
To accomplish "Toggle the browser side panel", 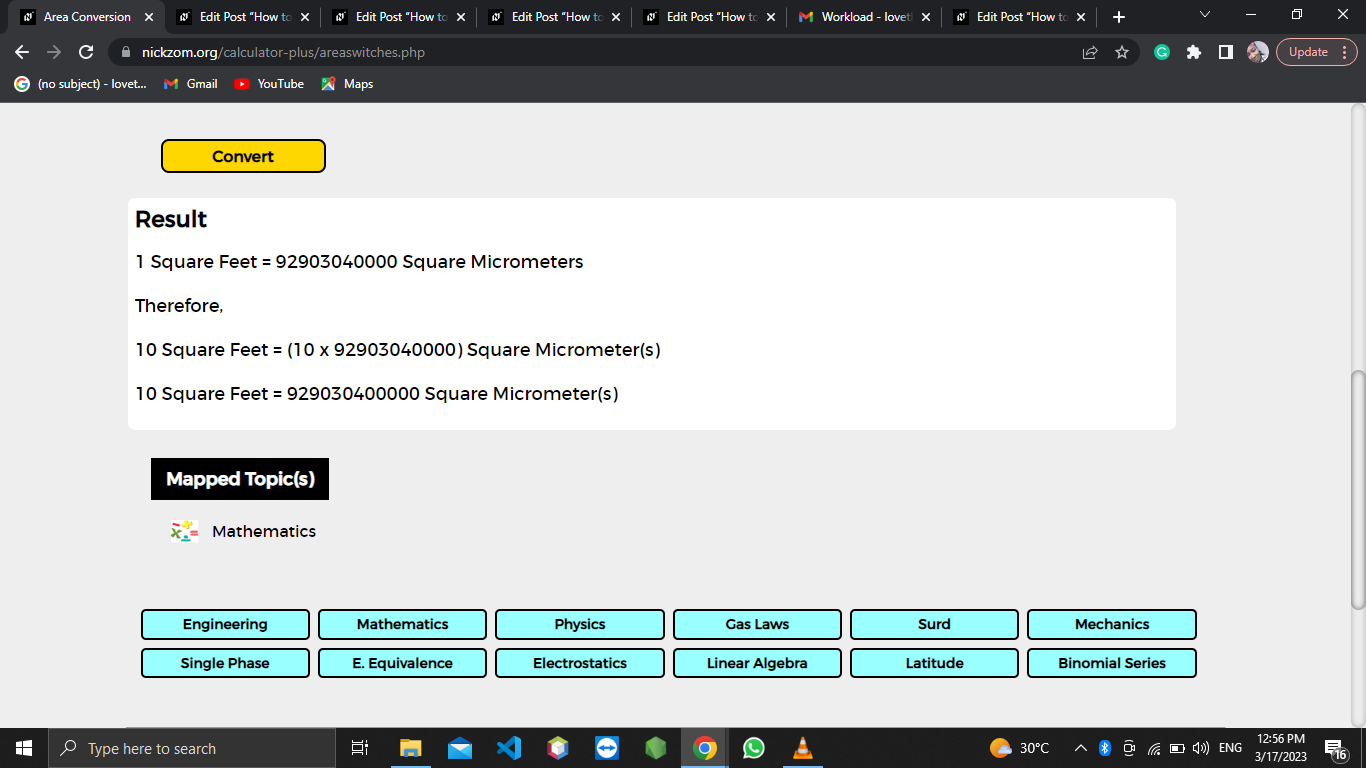I will (1226, 52).
